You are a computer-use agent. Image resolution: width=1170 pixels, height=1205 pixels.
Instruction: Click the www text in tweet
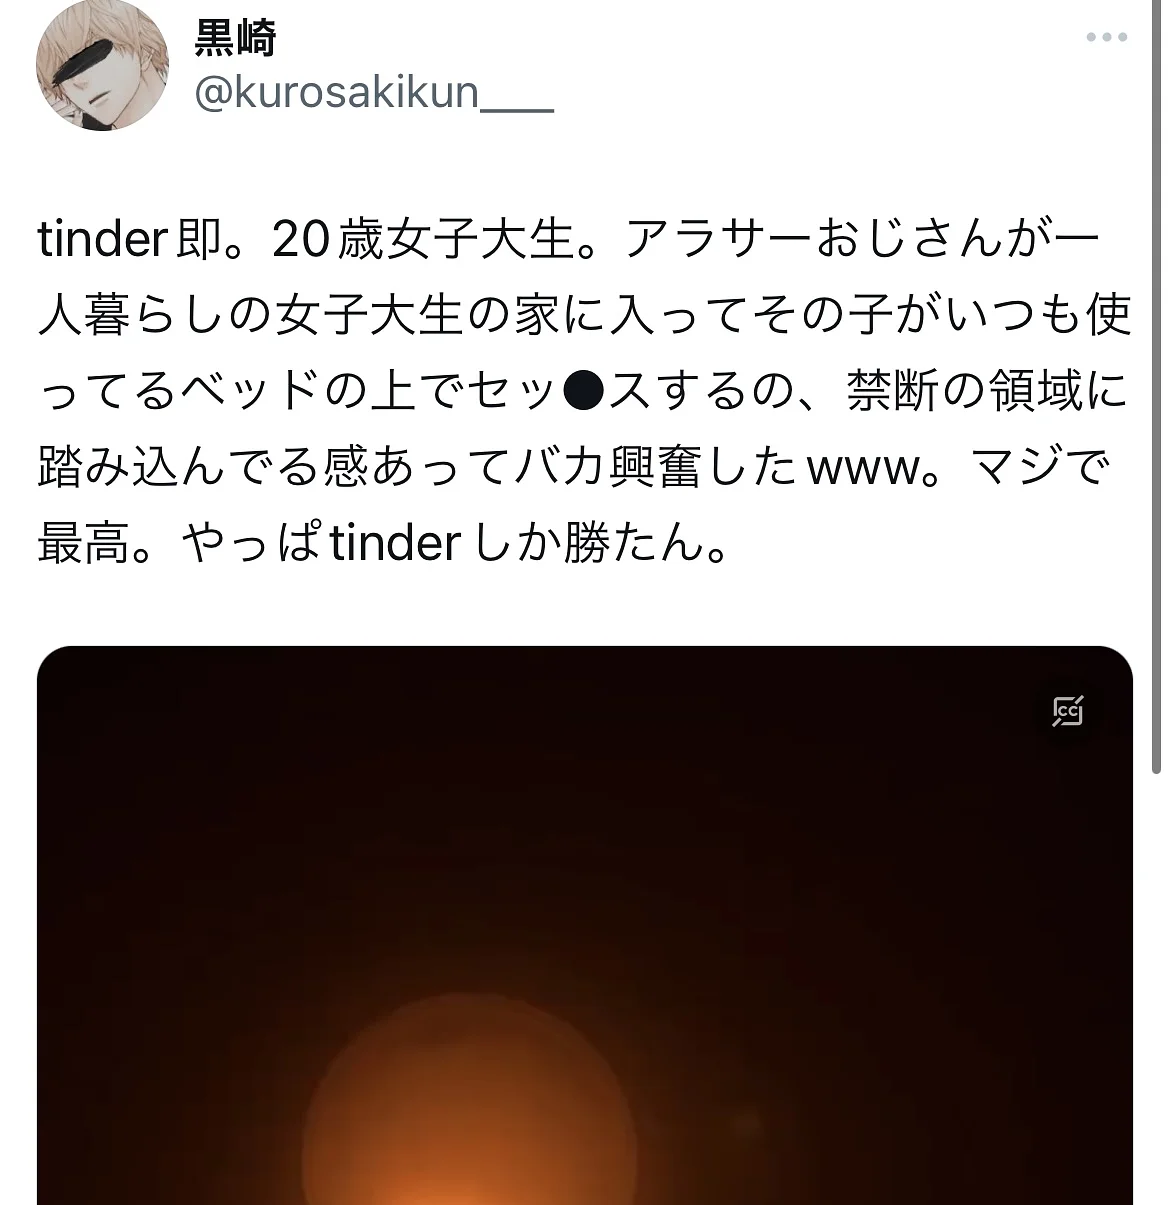[861, 469]
